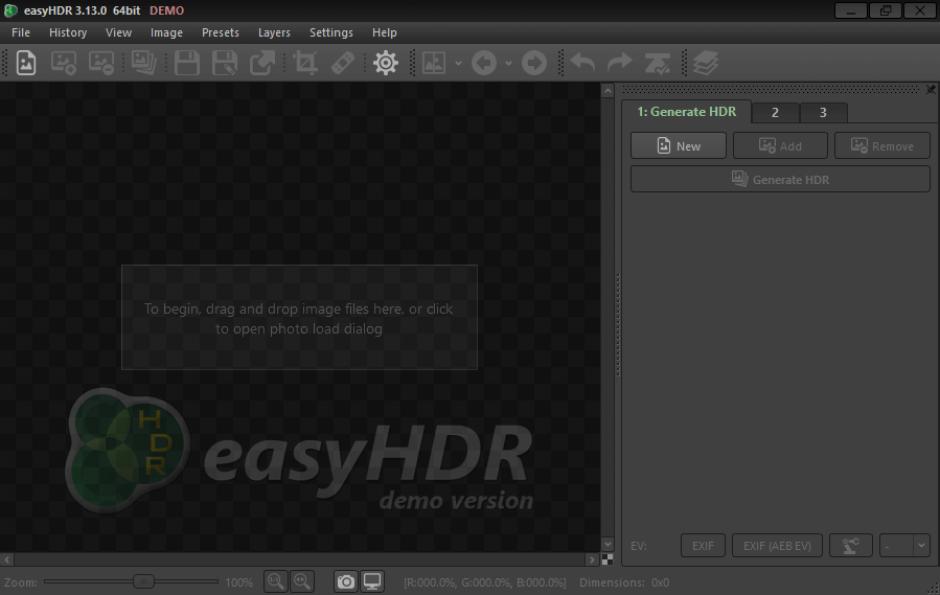
Task: Toggle checkerboard background icon
Action: (x=607, y=560)
